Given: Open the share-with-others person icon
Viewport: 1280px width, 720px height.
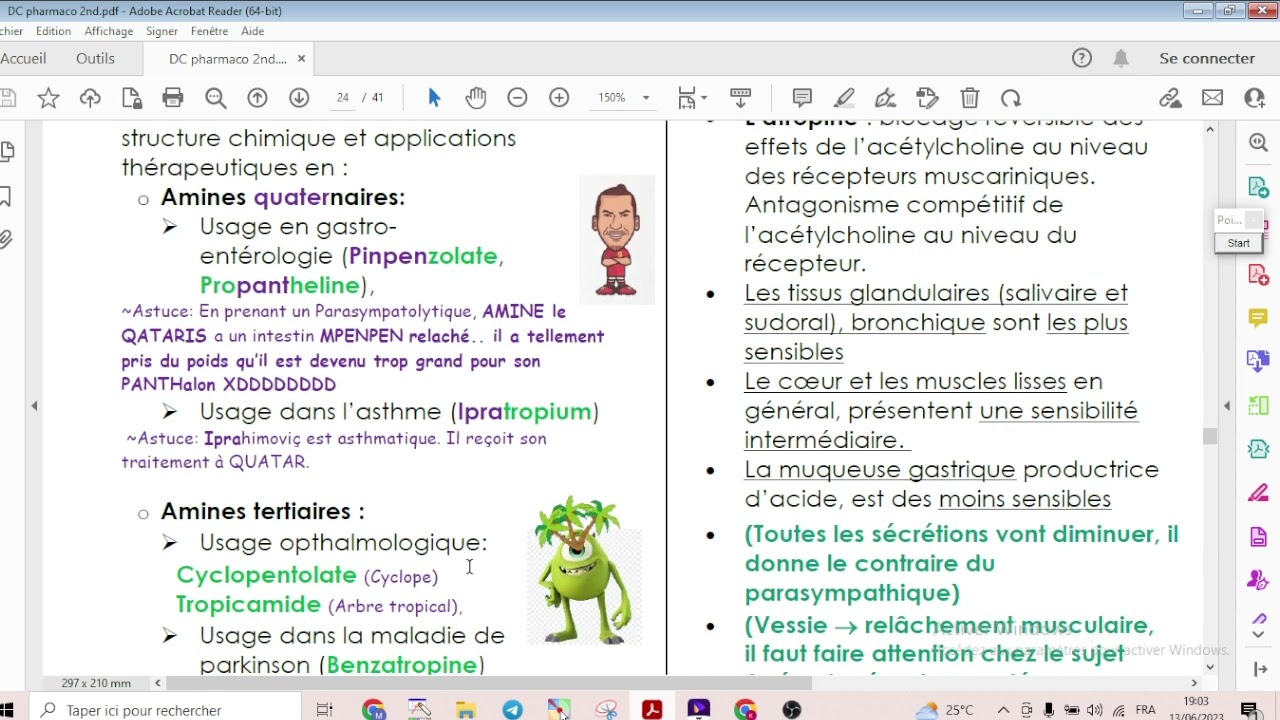Looking at the screenshot, I should click(x=1254, y=98).
